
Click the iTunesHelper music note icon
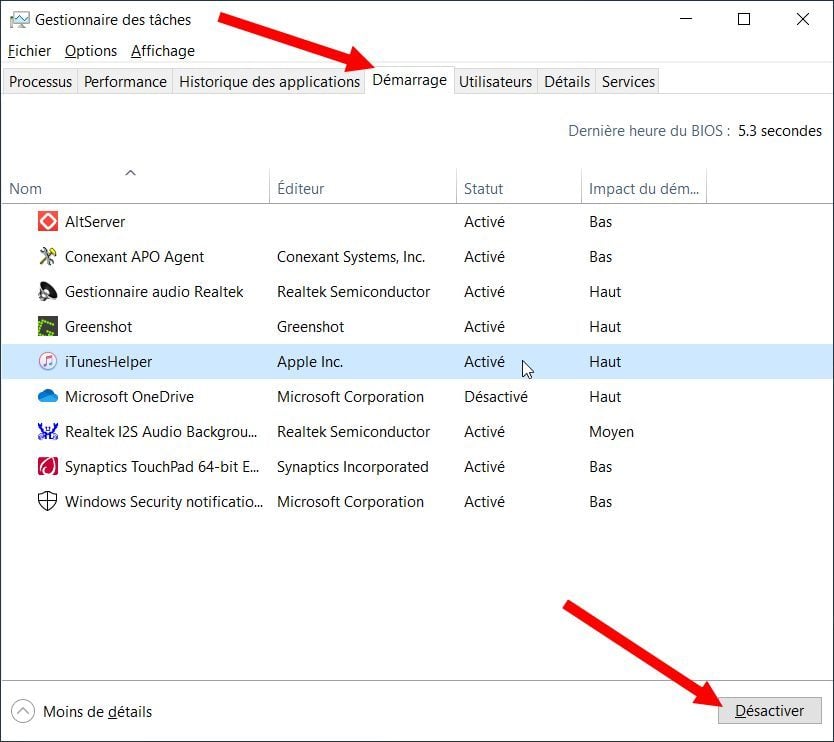47,362
